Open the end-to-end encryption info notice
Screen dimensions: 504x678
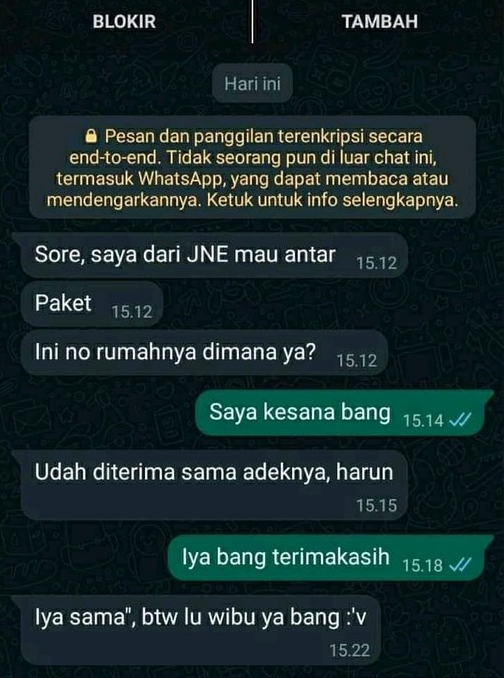pos(252,168)
